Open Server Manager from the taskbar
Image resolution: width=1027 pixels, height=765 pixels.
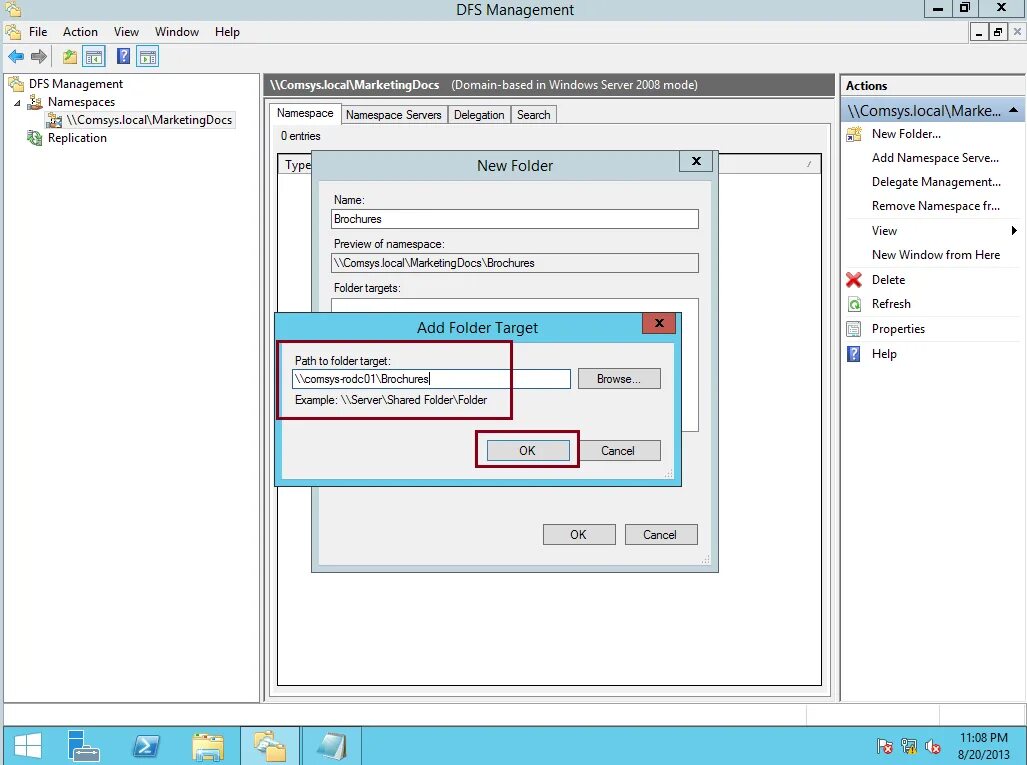[x=83, y=746]
